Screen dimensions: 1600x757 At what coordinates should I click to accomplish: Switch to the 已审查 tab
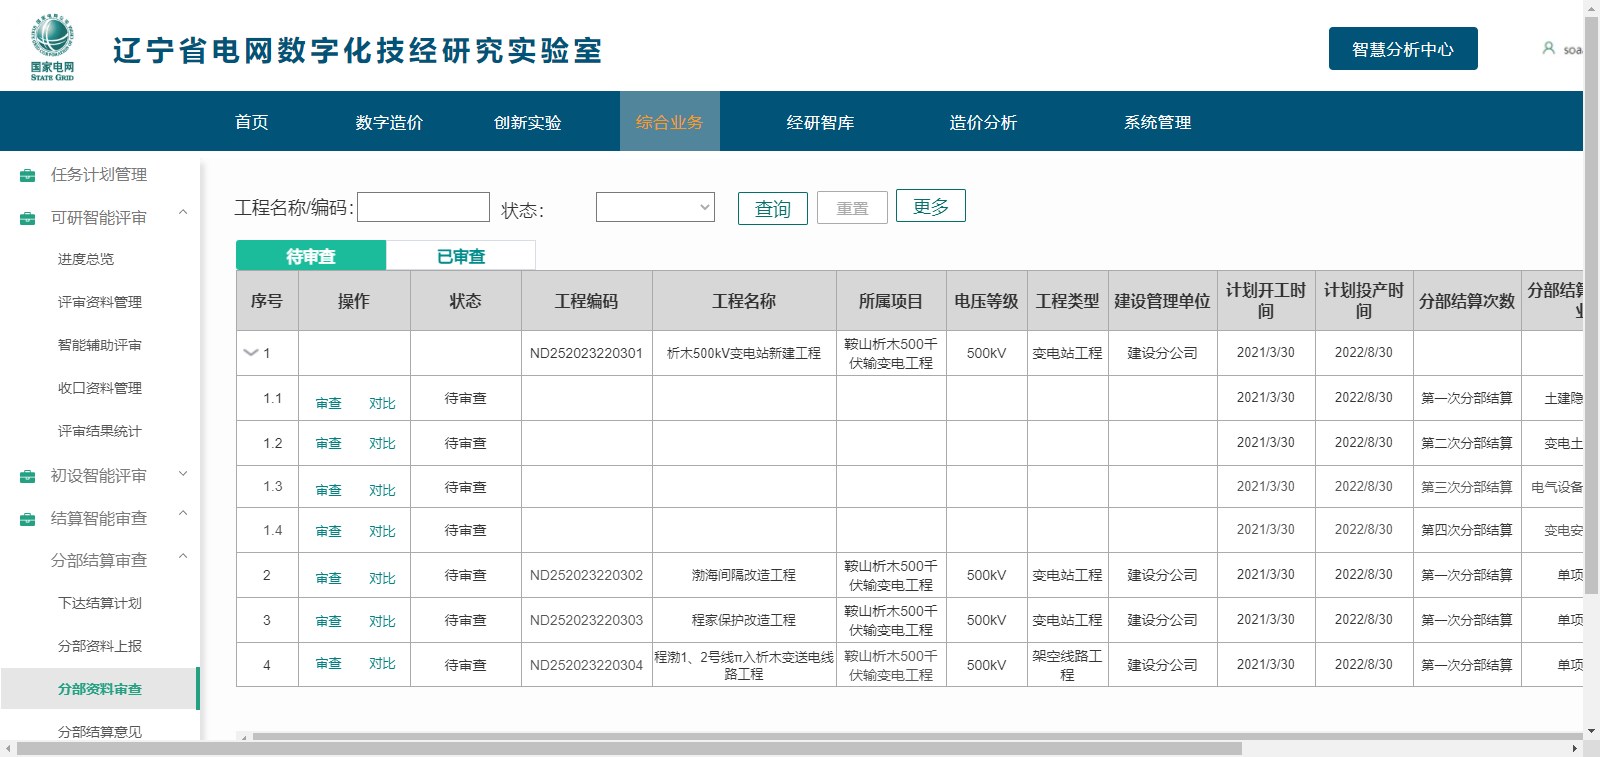pos(461,256)
